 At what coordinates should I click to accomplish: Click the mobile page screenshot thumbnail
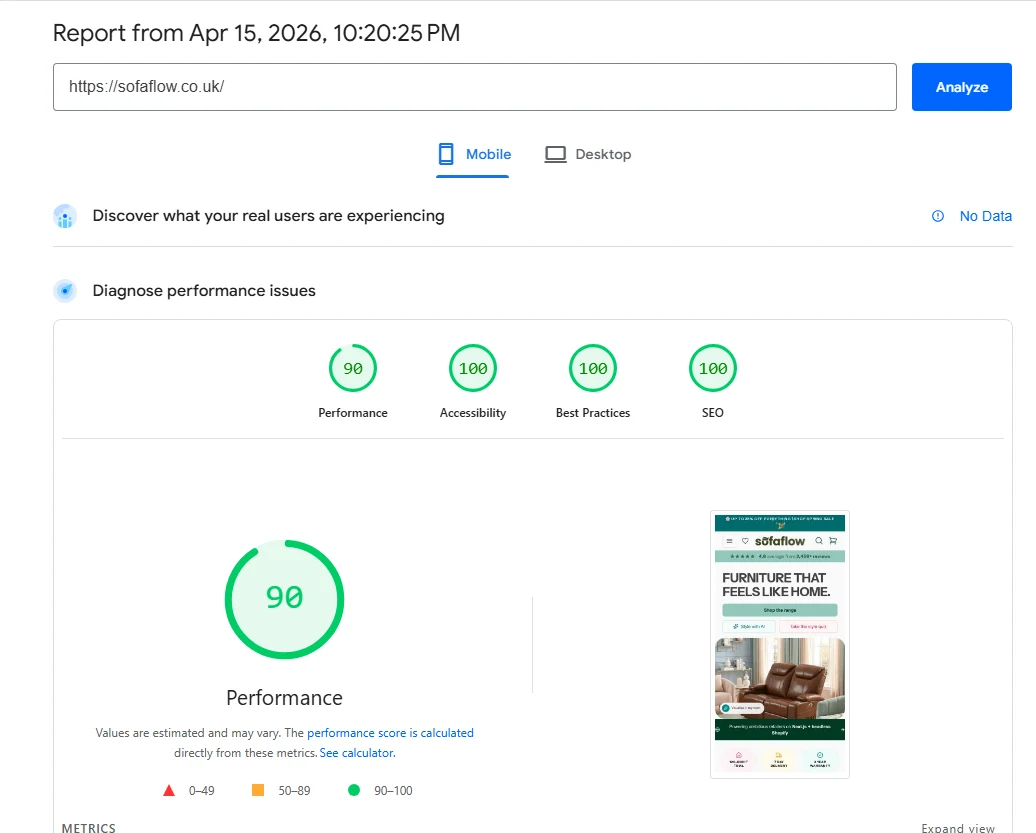780,643
